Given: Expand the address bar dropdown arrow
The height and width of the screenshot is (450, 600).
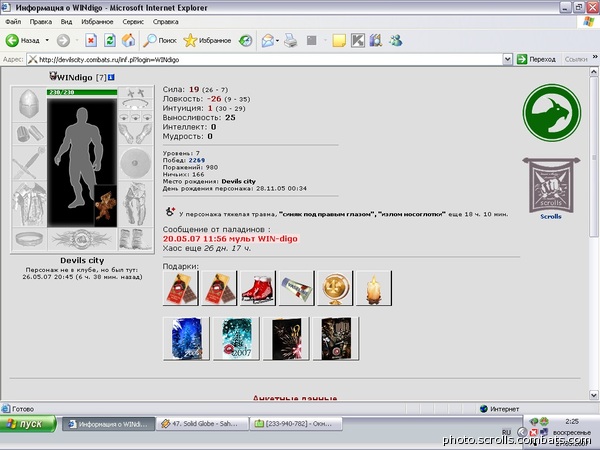Looking at the screenshot, I should click(x=507, y=59).
